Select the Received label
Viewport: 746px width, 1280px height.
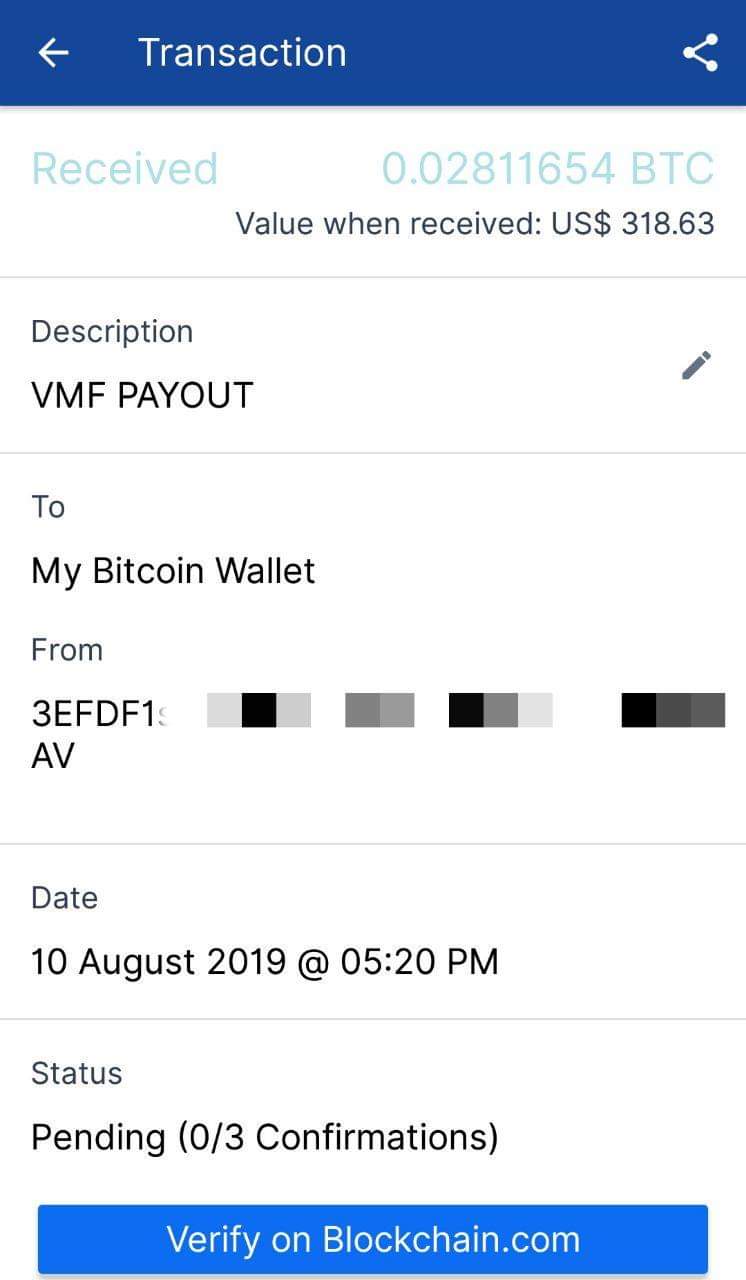pyautogui.click(x=125, y=169)
